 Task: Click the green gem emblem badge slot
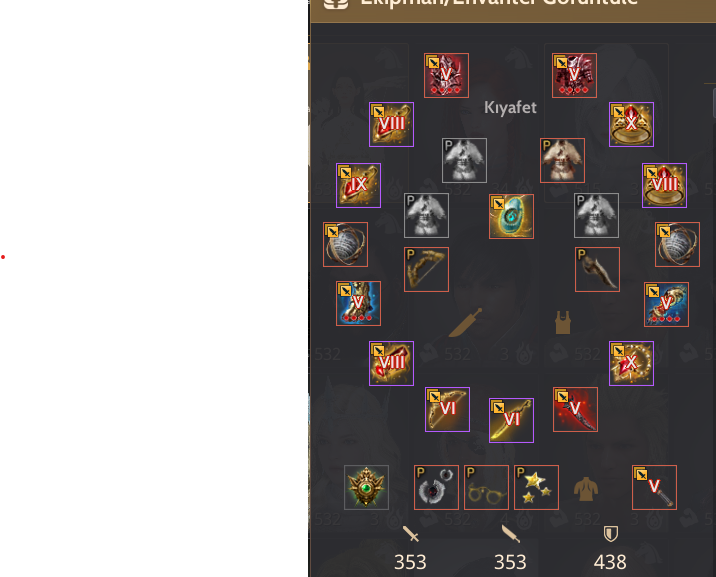[366, 488]
